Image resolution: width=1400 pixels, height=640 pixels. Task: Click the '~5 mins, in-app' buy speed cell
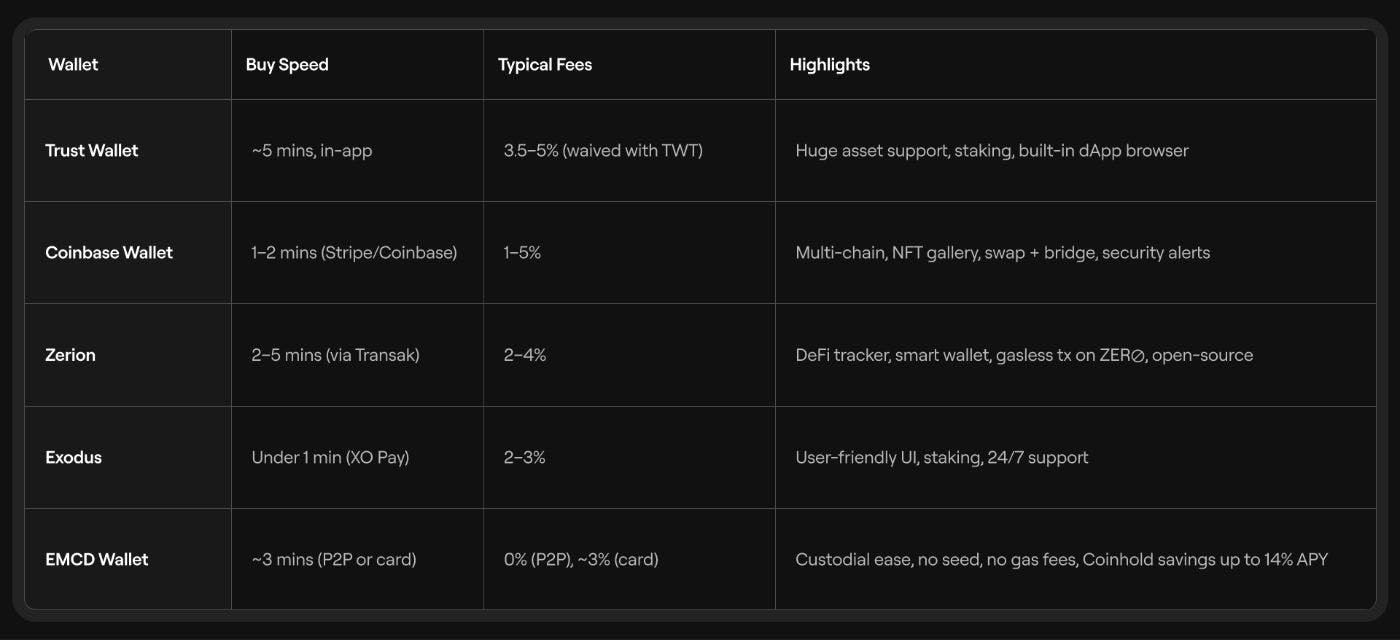coord(312,150)
